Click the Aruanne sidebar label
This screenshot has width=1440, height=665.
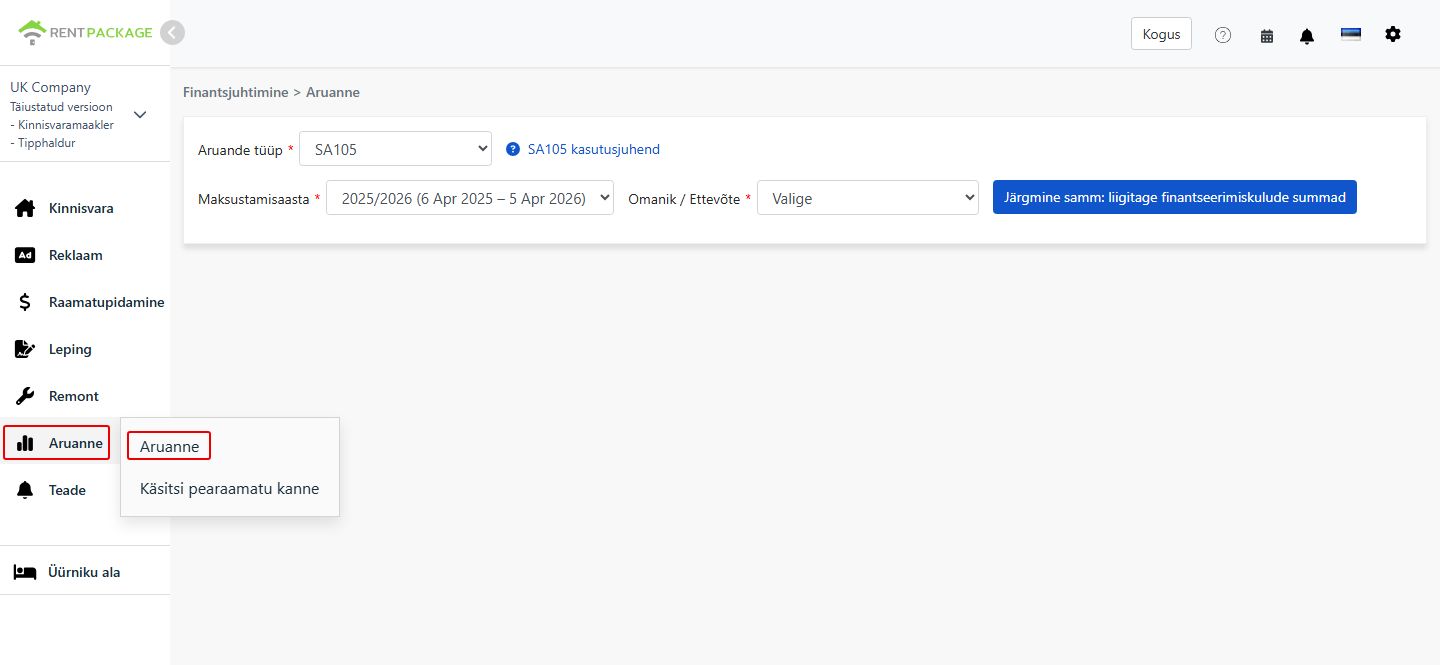76,443
